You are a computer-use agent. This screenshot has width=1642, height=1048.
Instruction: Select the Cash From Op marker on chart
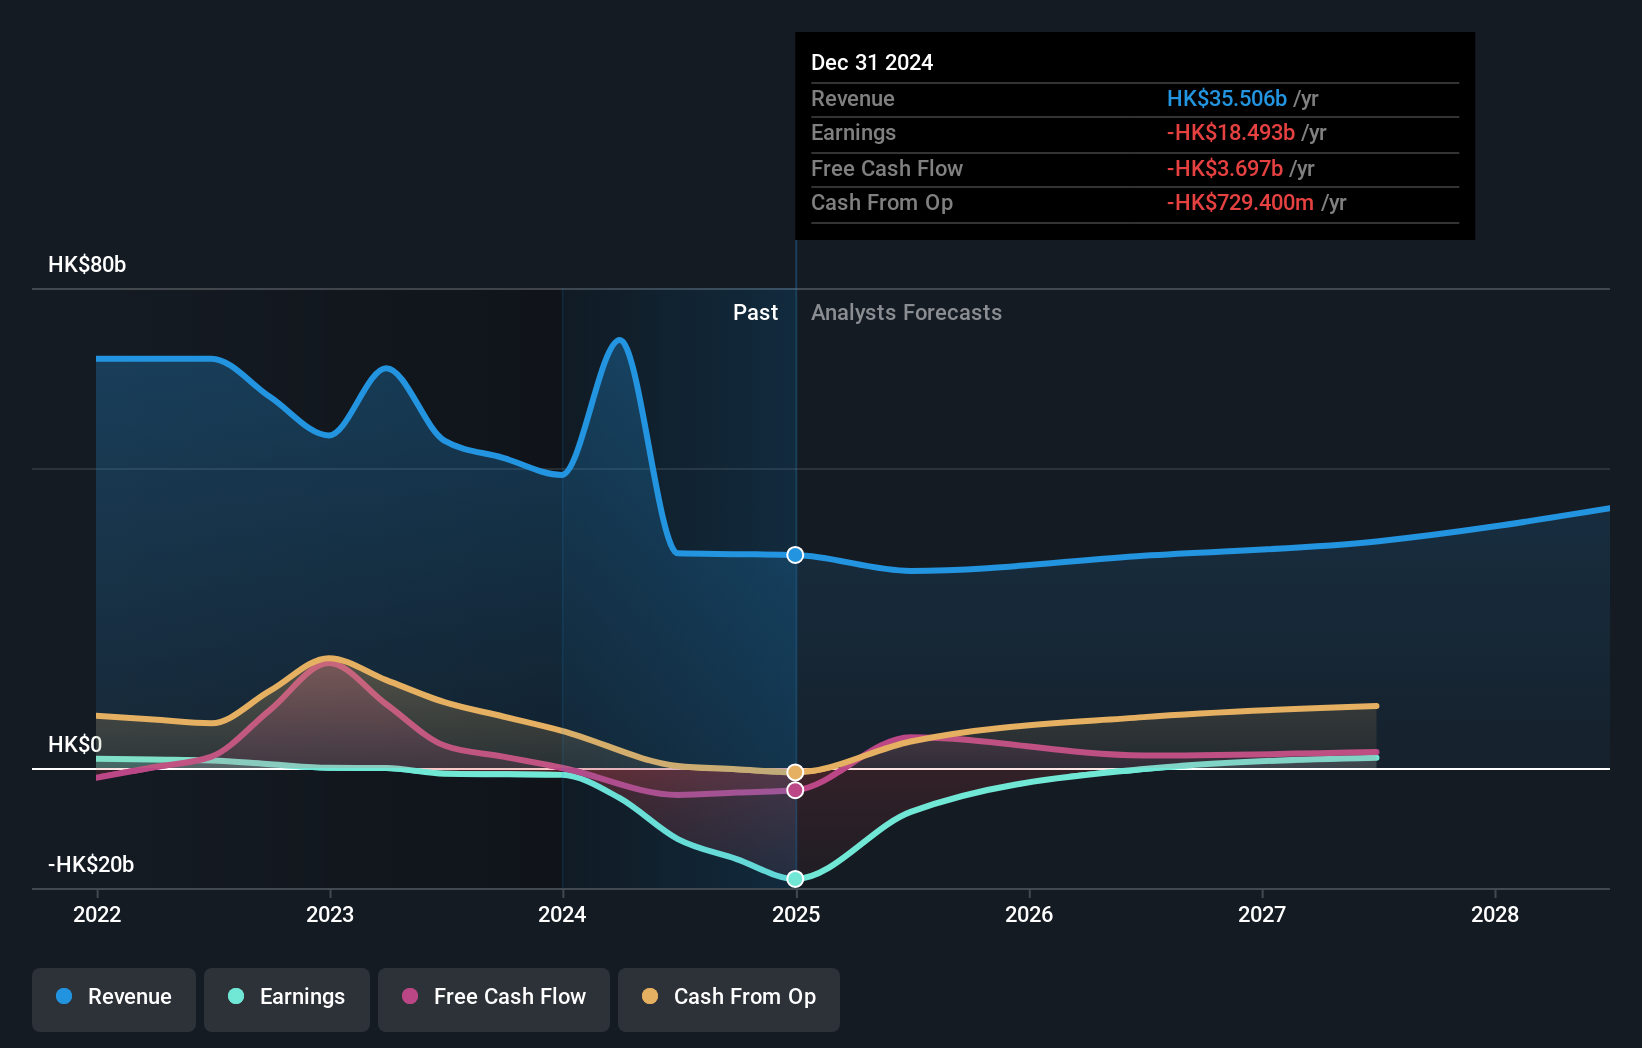tap(793, 771)
